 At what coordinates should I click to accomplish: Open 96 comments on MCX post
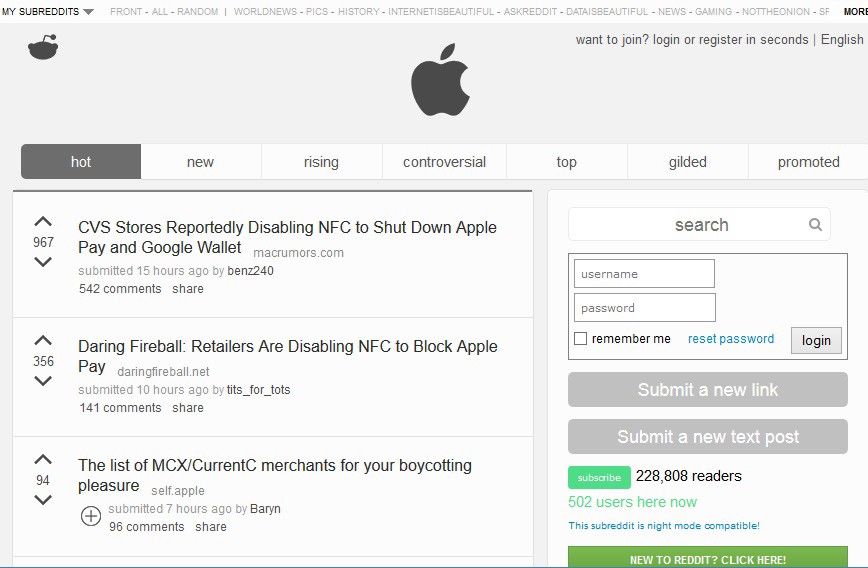(x=147, y=526)
